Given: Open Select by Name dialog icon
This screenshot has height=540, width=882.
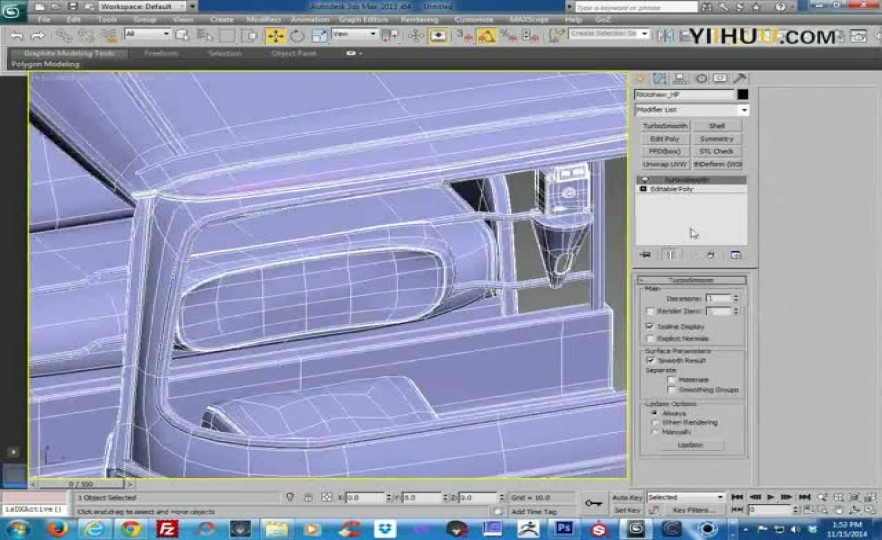Looking at the screenshot, I should coord(204,36).
